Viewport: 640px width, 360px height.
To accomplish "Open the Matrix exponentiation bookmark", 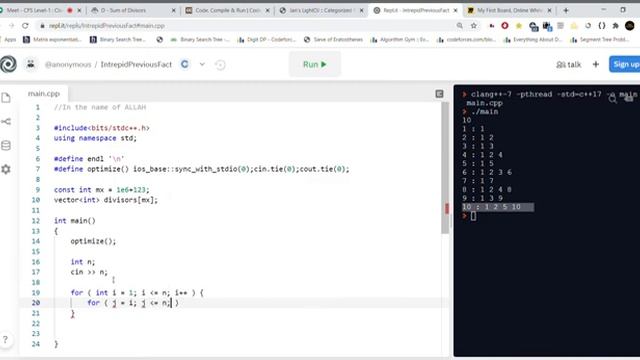I will click(52, 40).
